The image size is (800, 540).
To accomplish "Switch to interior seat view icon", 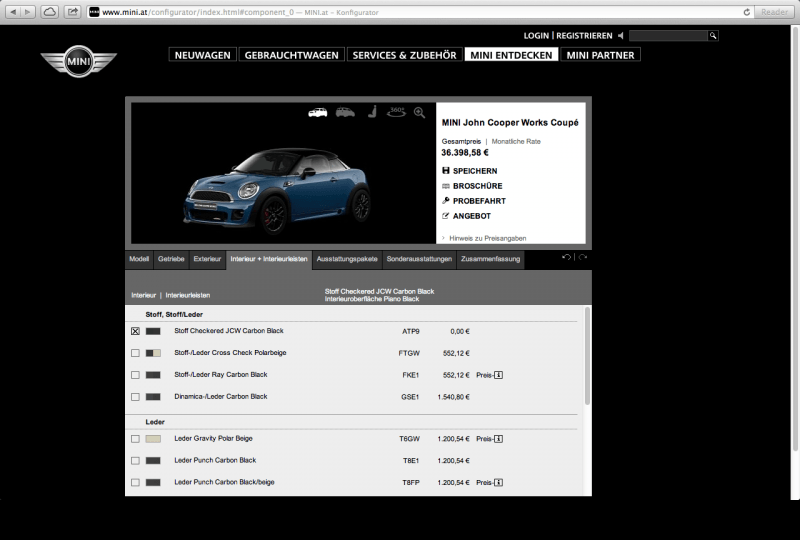I will click(x=372, y=112).
